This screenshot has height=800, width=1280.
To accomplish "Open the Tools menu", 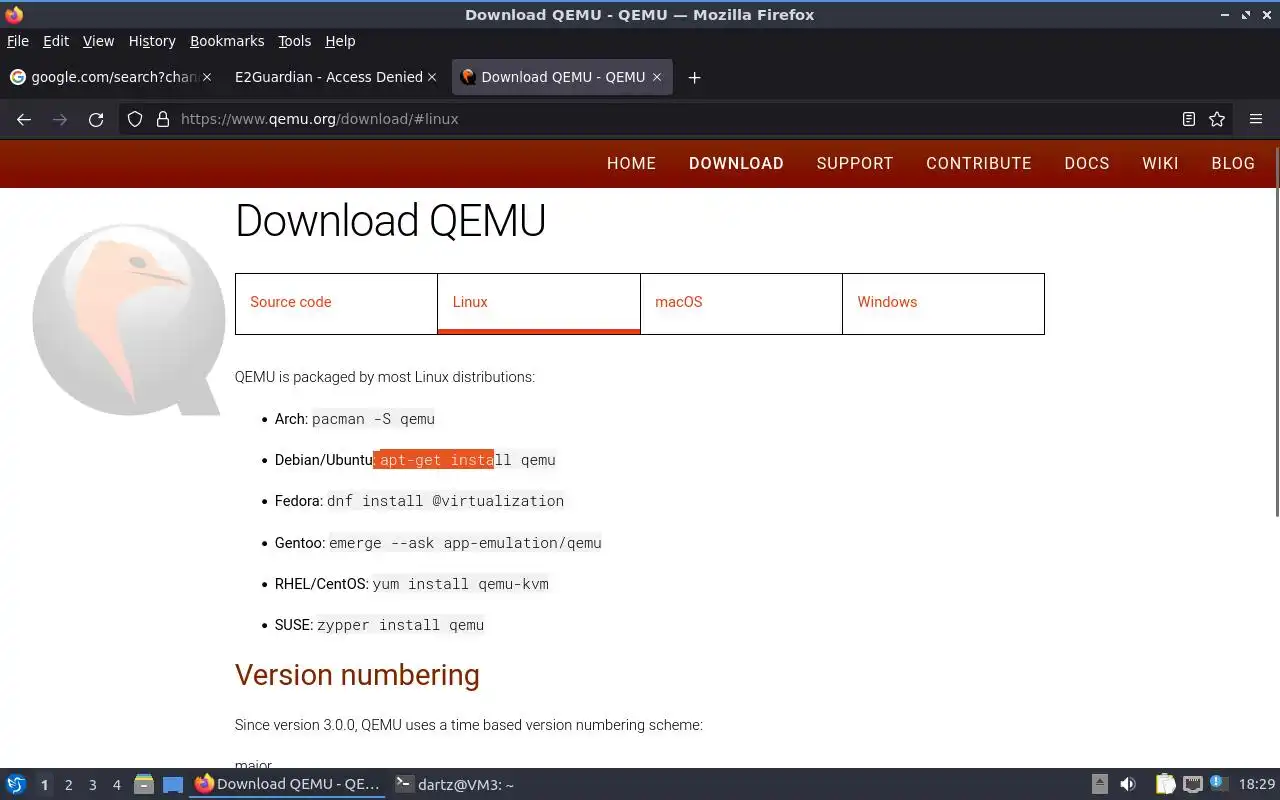I will click(295, 41).
